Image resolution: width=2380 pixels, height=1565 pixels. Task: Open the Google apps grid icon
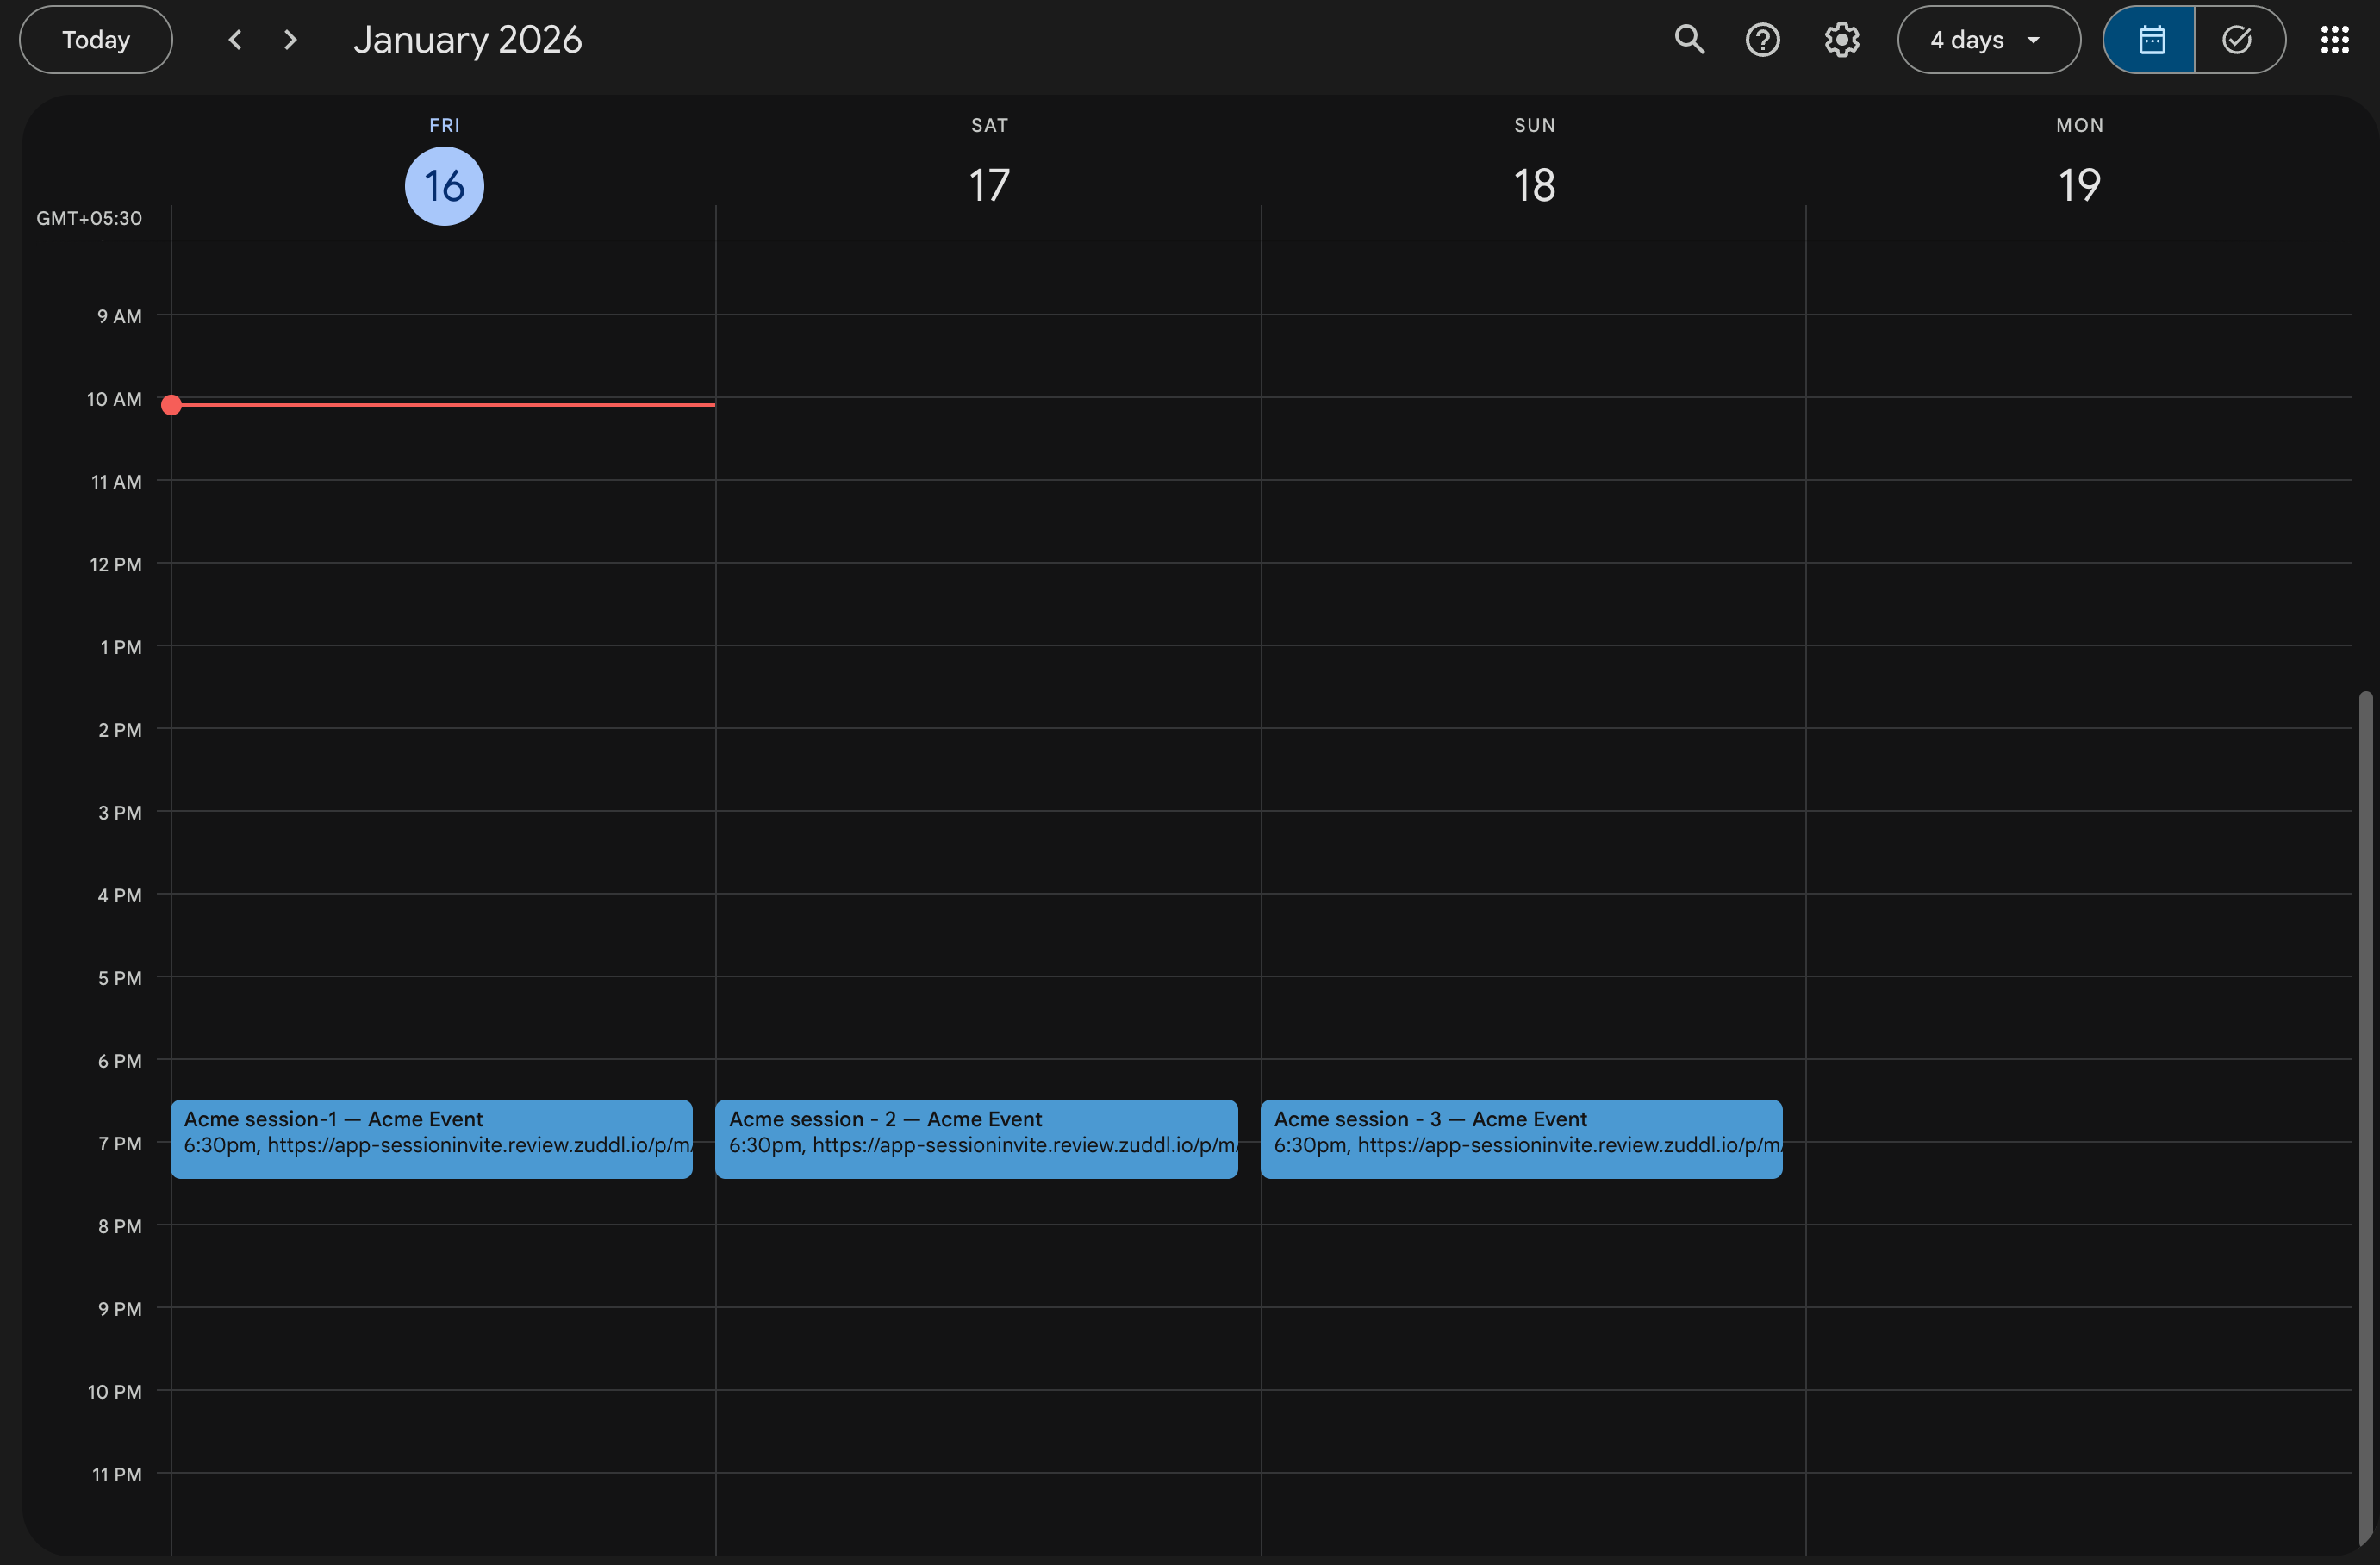2334,40
